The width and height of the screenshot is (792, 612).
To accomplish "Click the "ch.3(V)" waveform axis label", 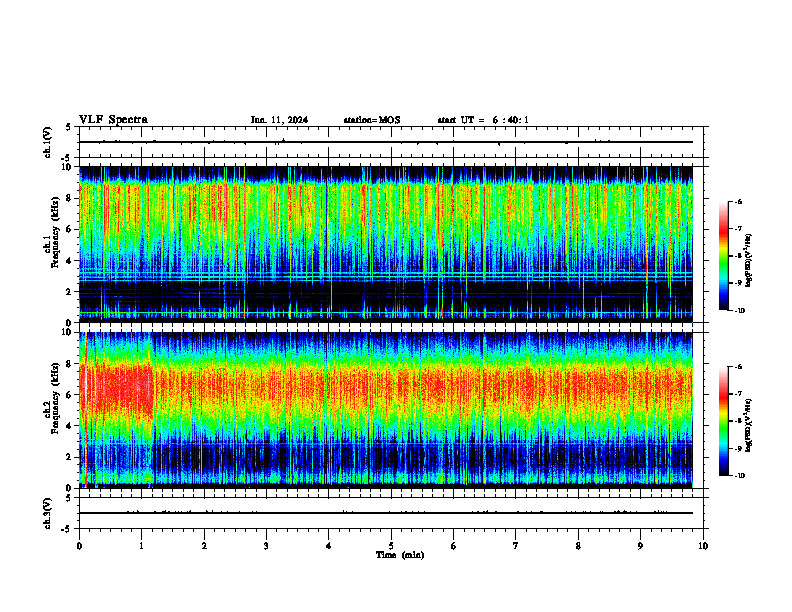I will click(x=48, y=514).
